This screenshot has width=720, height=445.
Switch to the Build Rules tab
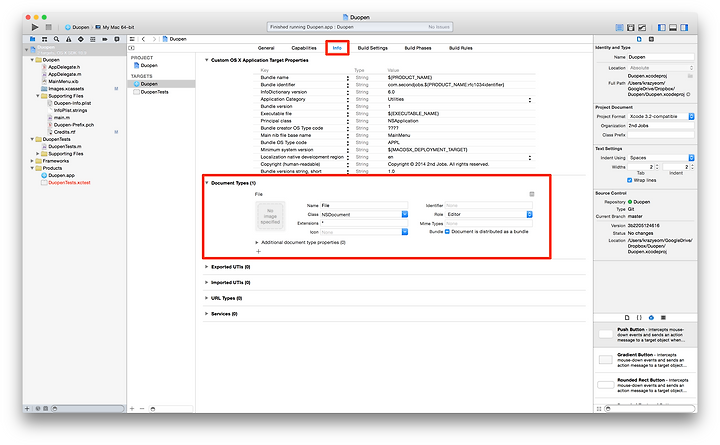461,48
